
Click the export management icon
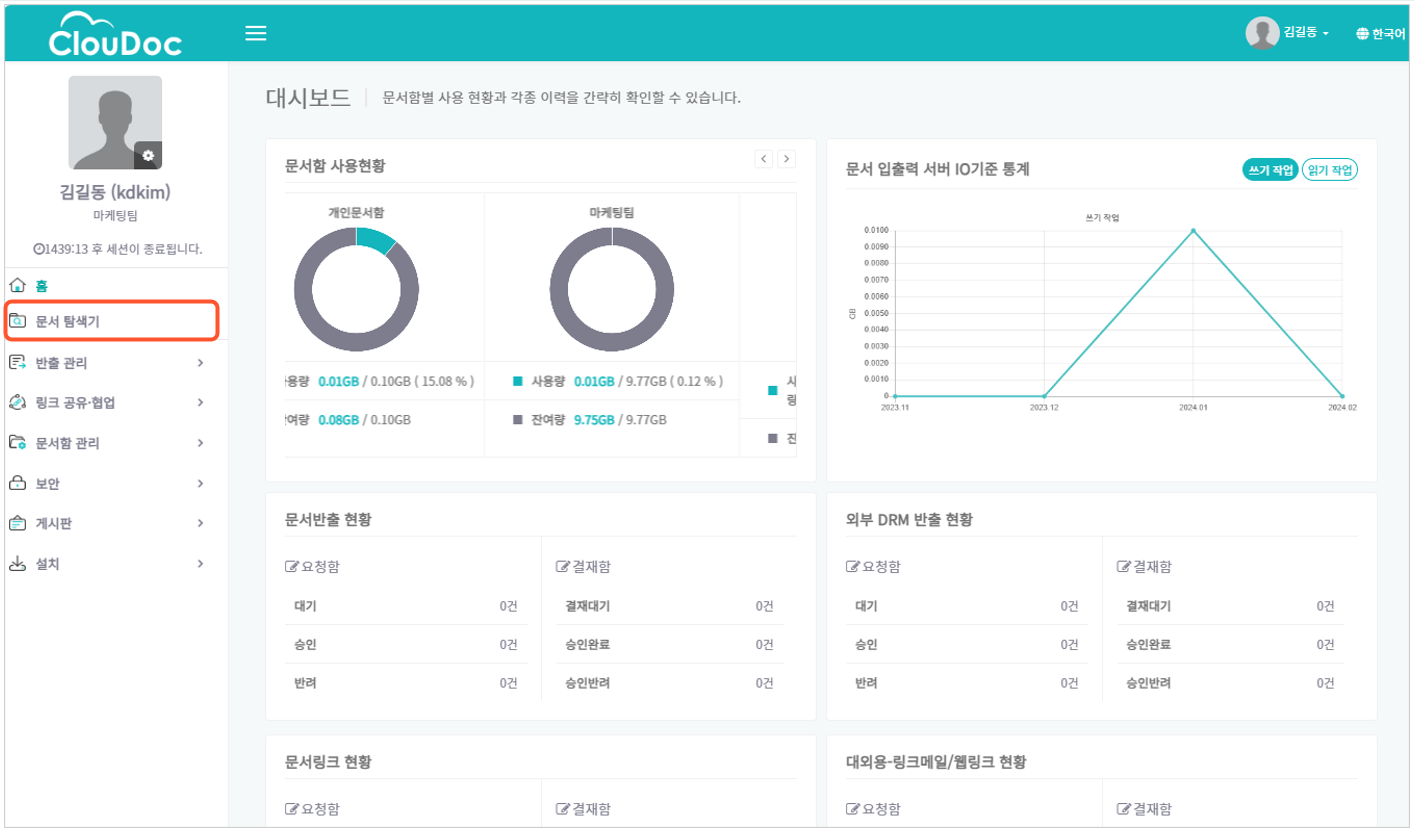17,362
